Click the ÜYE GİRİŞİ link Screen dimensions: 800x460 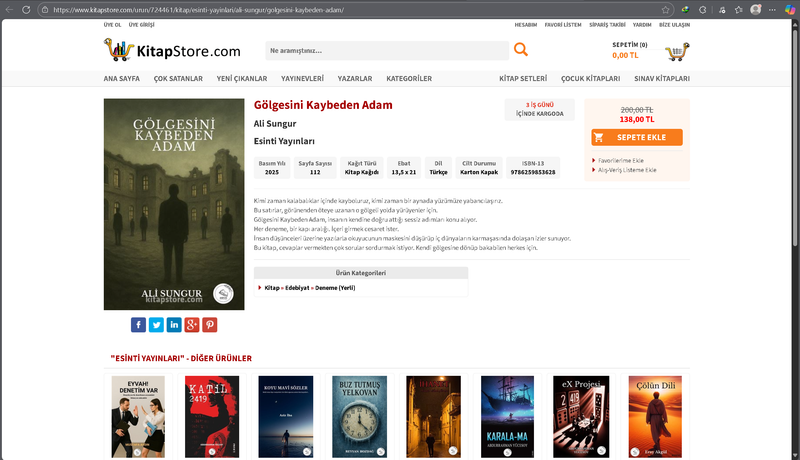coord(141,24)
